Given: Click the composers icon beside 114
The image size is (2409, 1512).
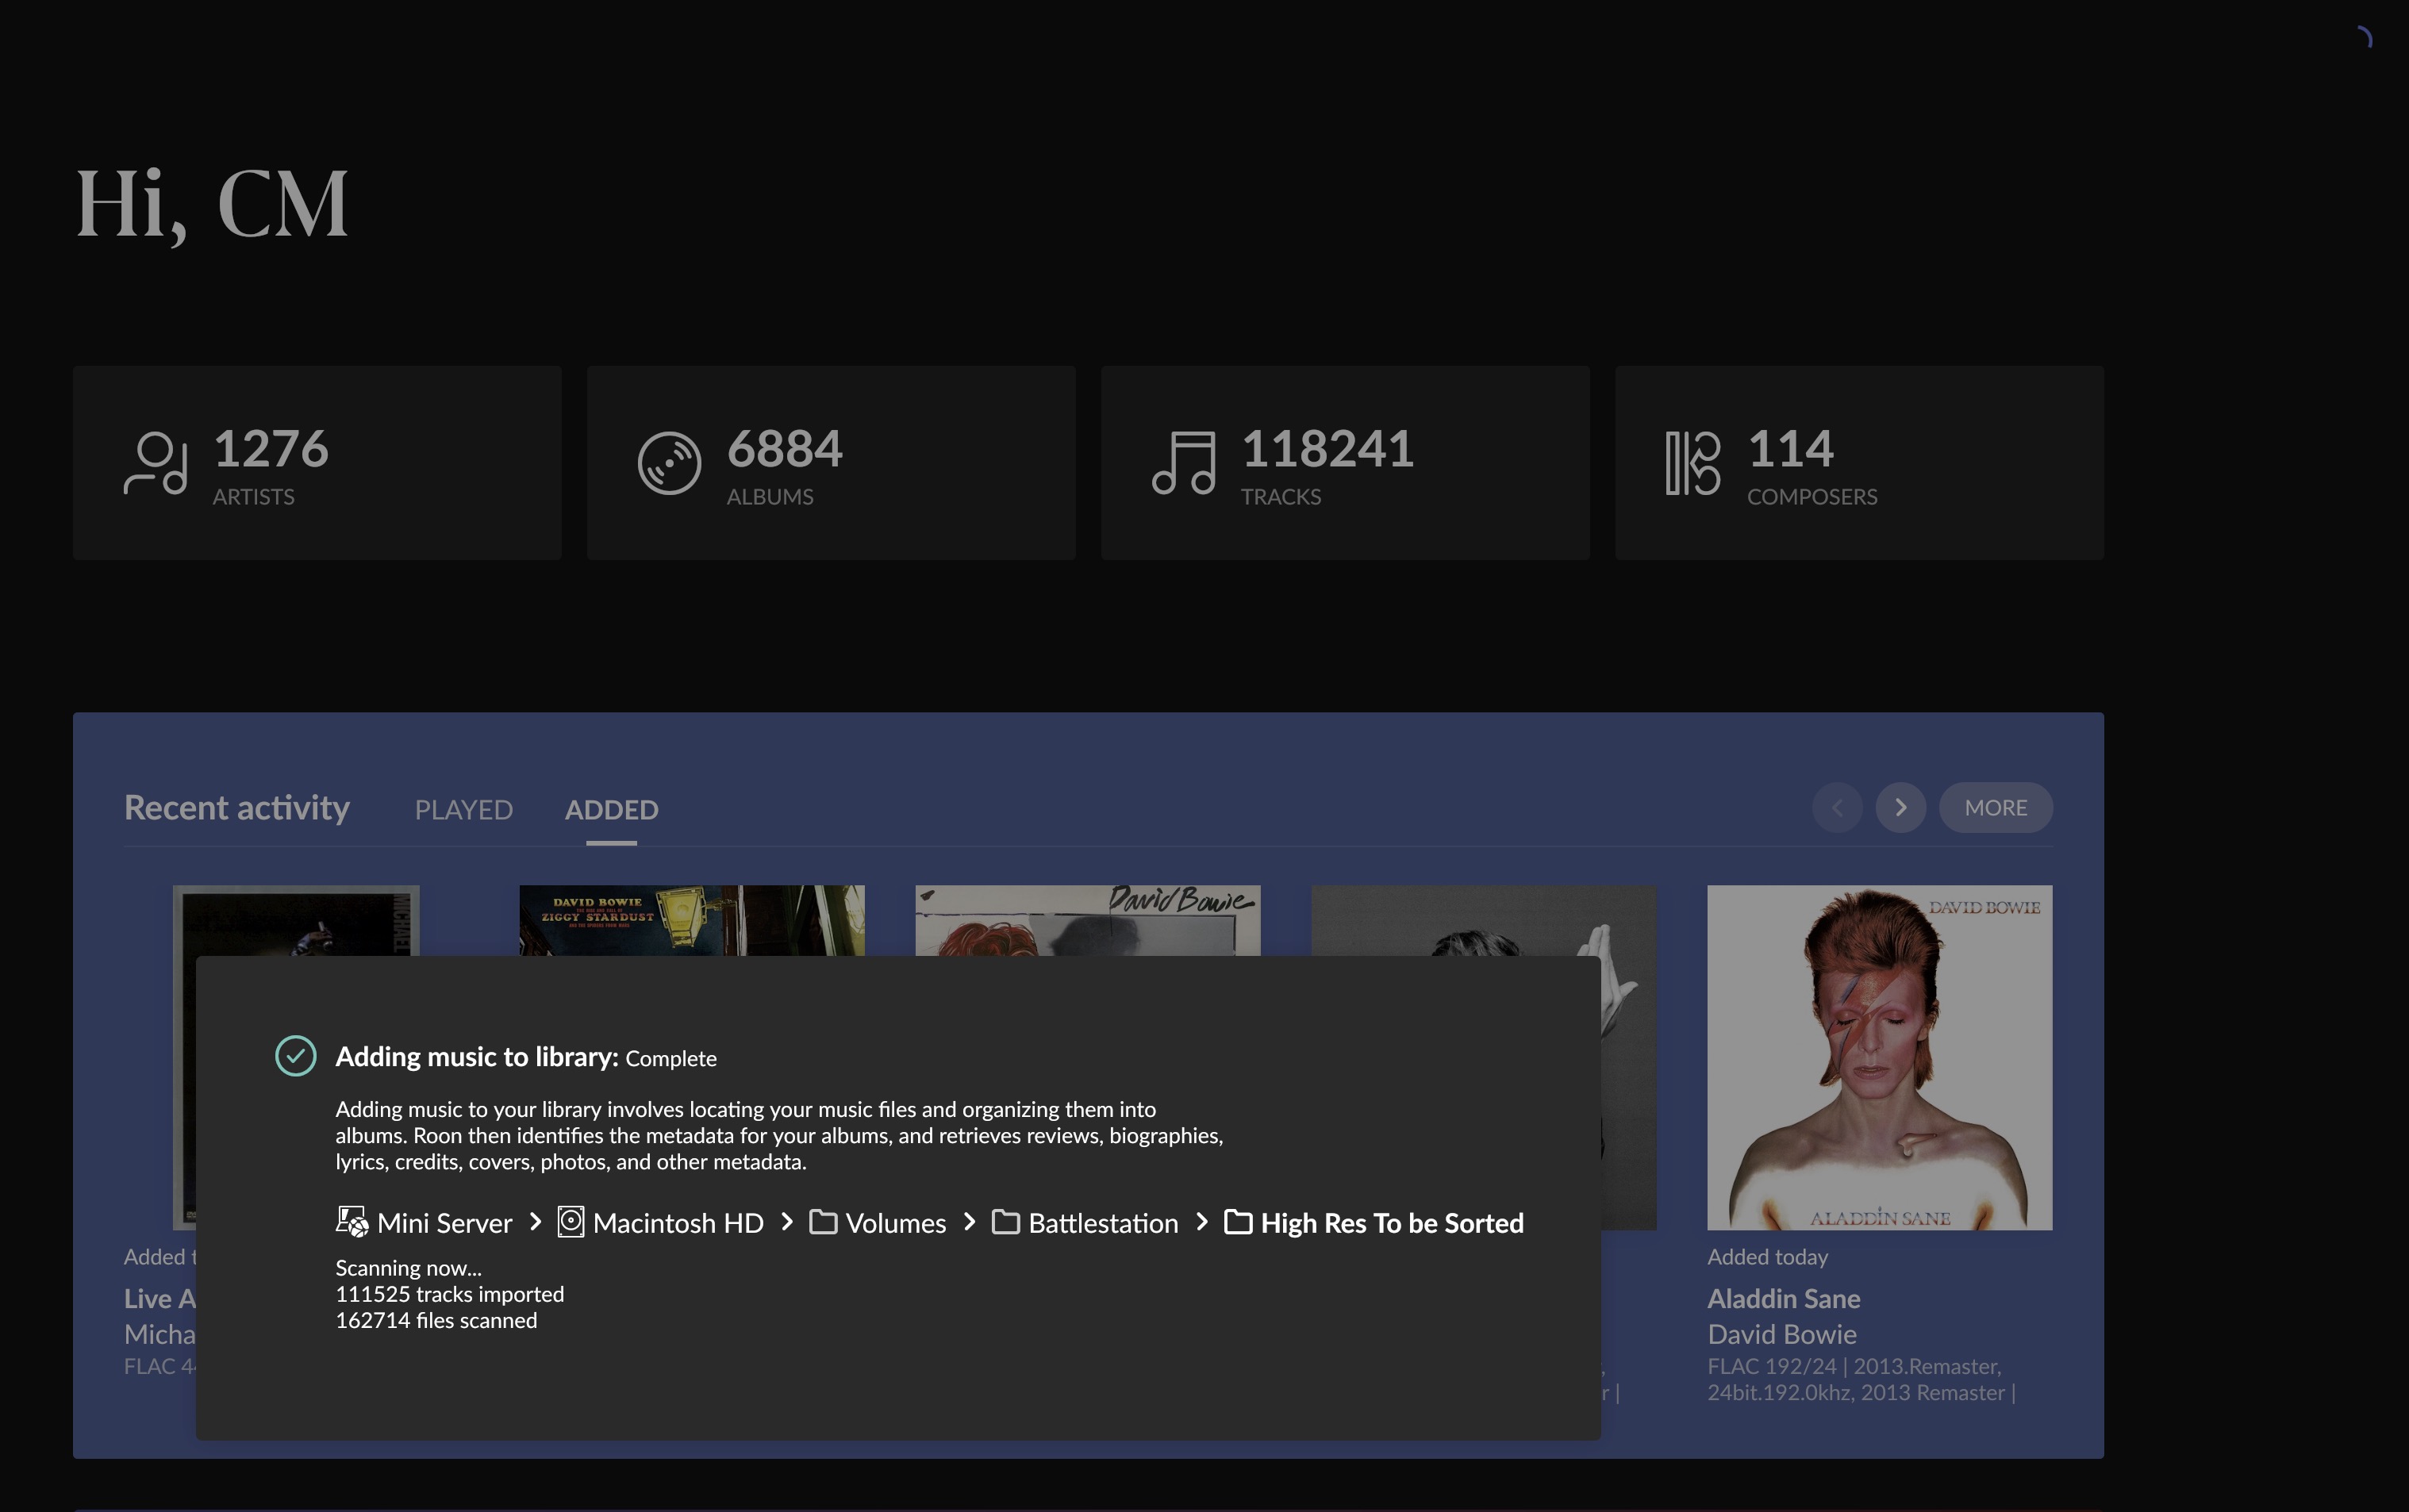Looking at the screenshot, I should coord(1692,463).
